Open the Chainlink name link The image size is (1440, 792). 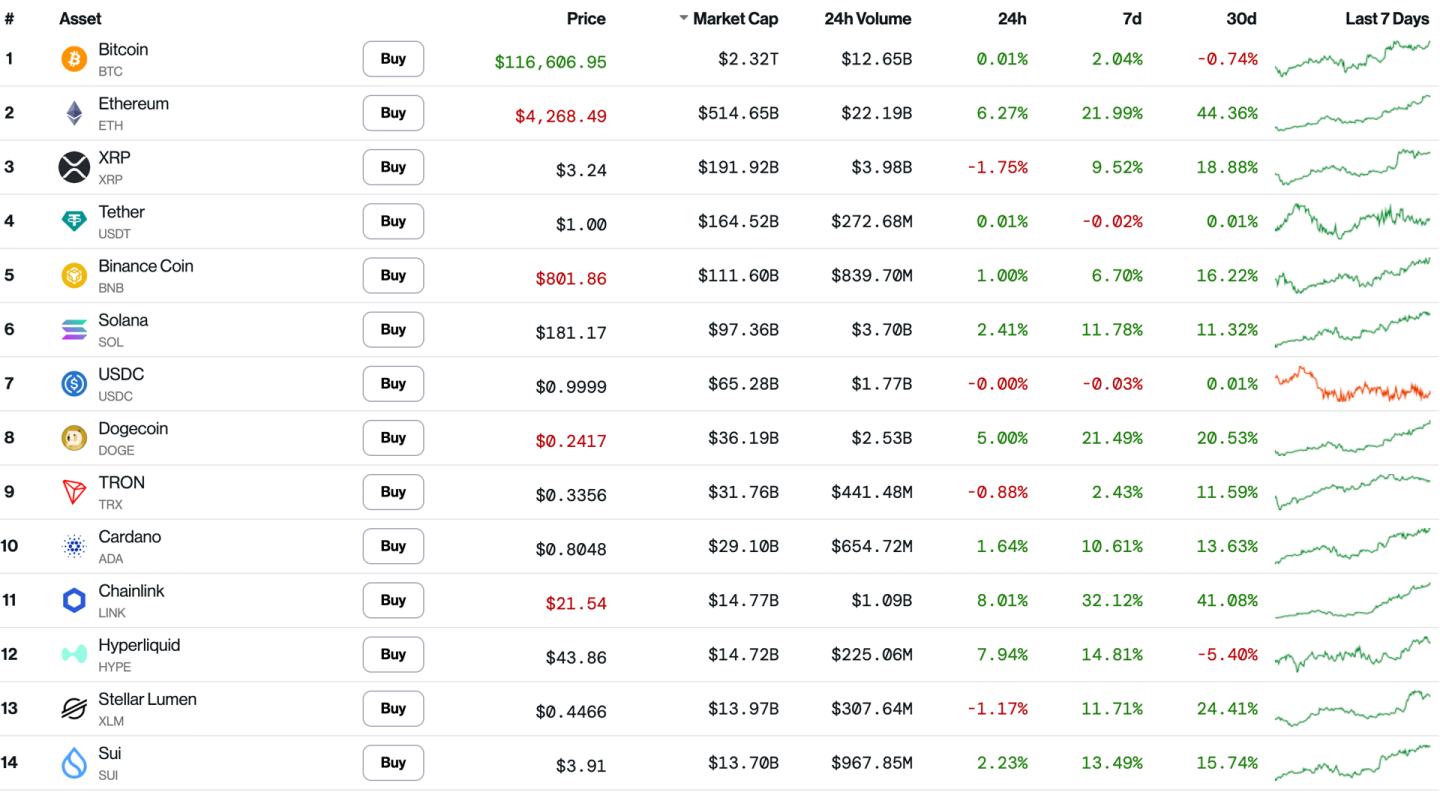point(131,591)
